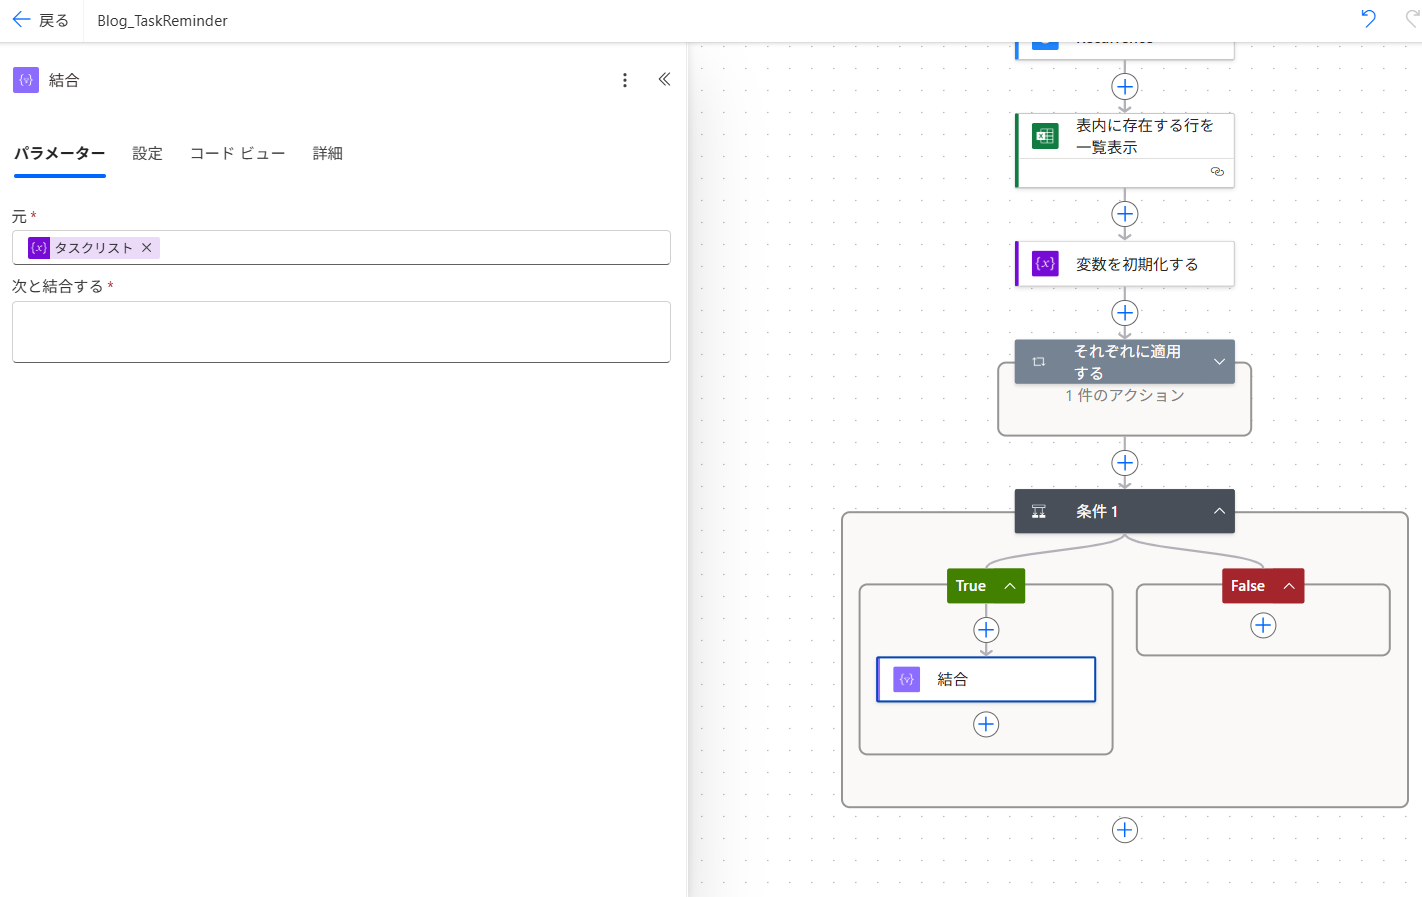
Task: Collapse the 条件 1 condition block
Action: 1219,511
